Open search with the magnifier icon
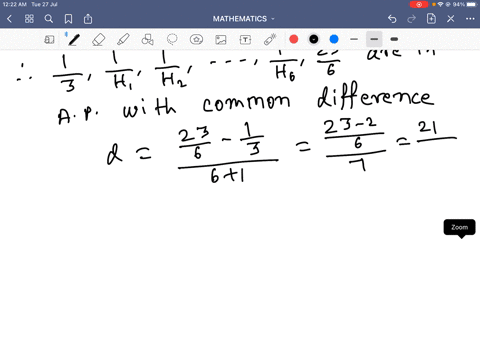This screenshot has width=480, height=360. (x=49, y=19)
